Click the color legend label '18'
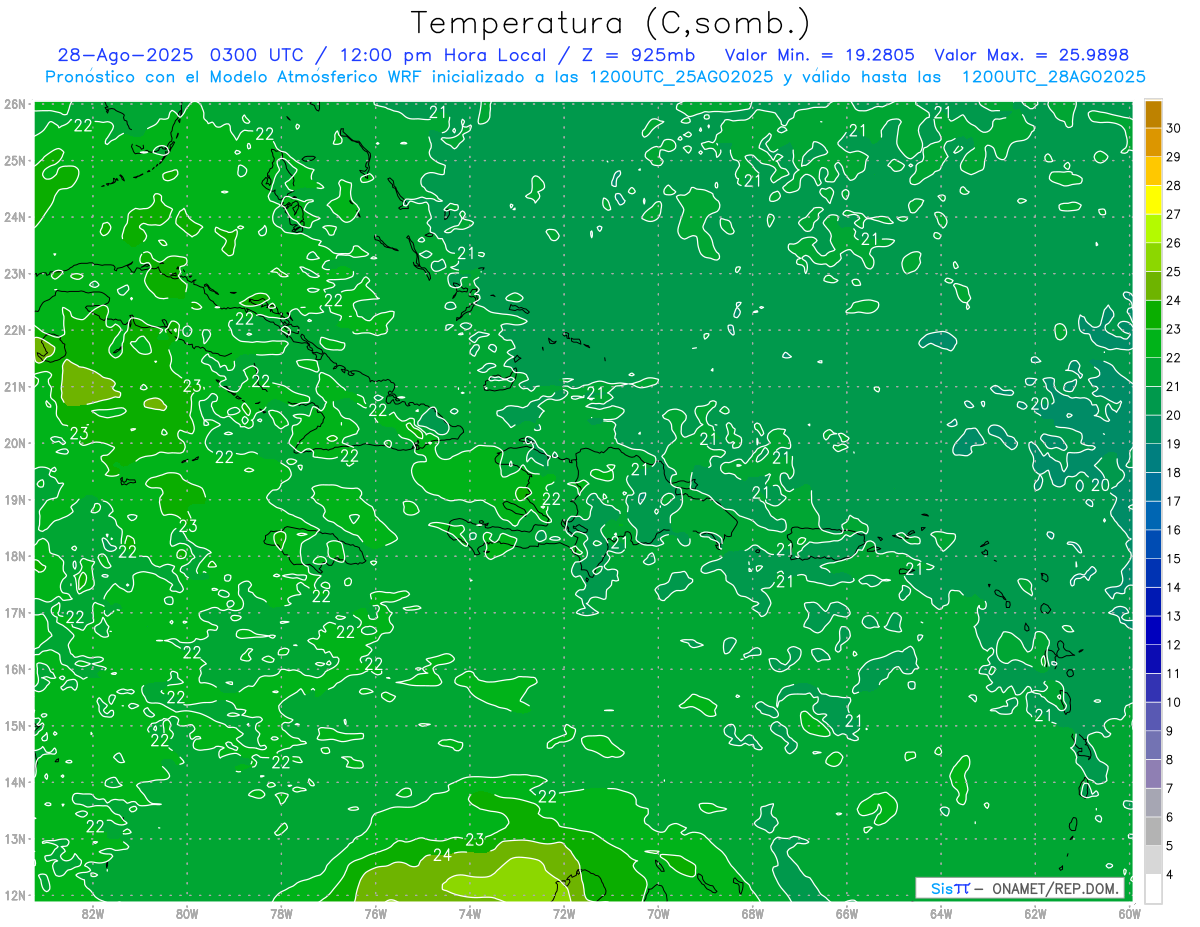The height and width of the screenshot is (927, 1200). coord(1173,472)
